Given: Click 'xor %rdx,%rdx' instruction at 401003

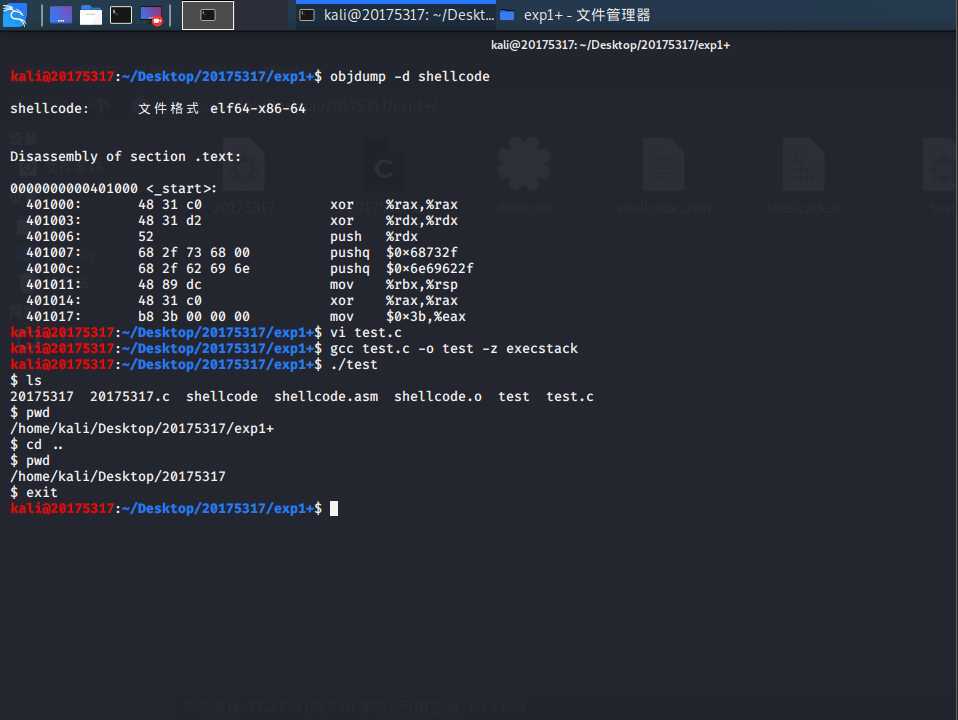Looking at the screenshot, I should click(x=393, y=220).
